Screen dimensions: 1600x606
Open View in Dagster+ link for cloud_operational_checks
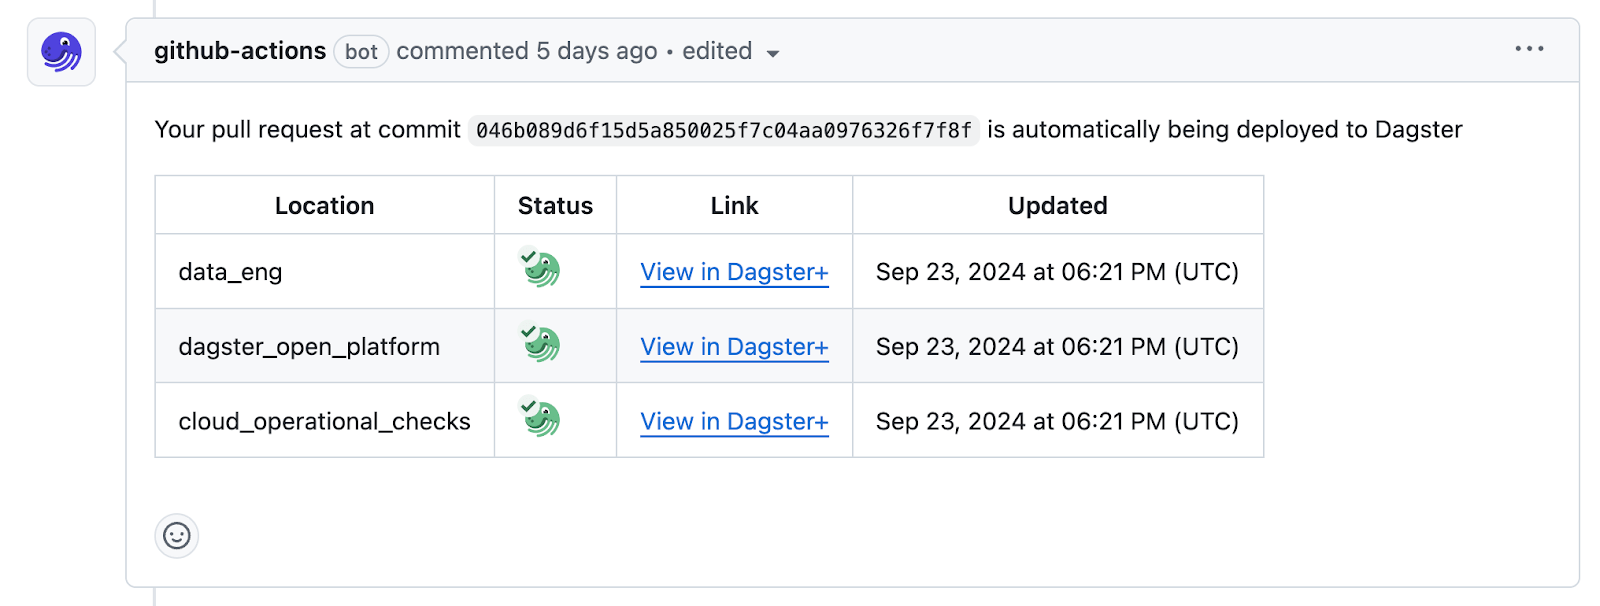[734, 422]
